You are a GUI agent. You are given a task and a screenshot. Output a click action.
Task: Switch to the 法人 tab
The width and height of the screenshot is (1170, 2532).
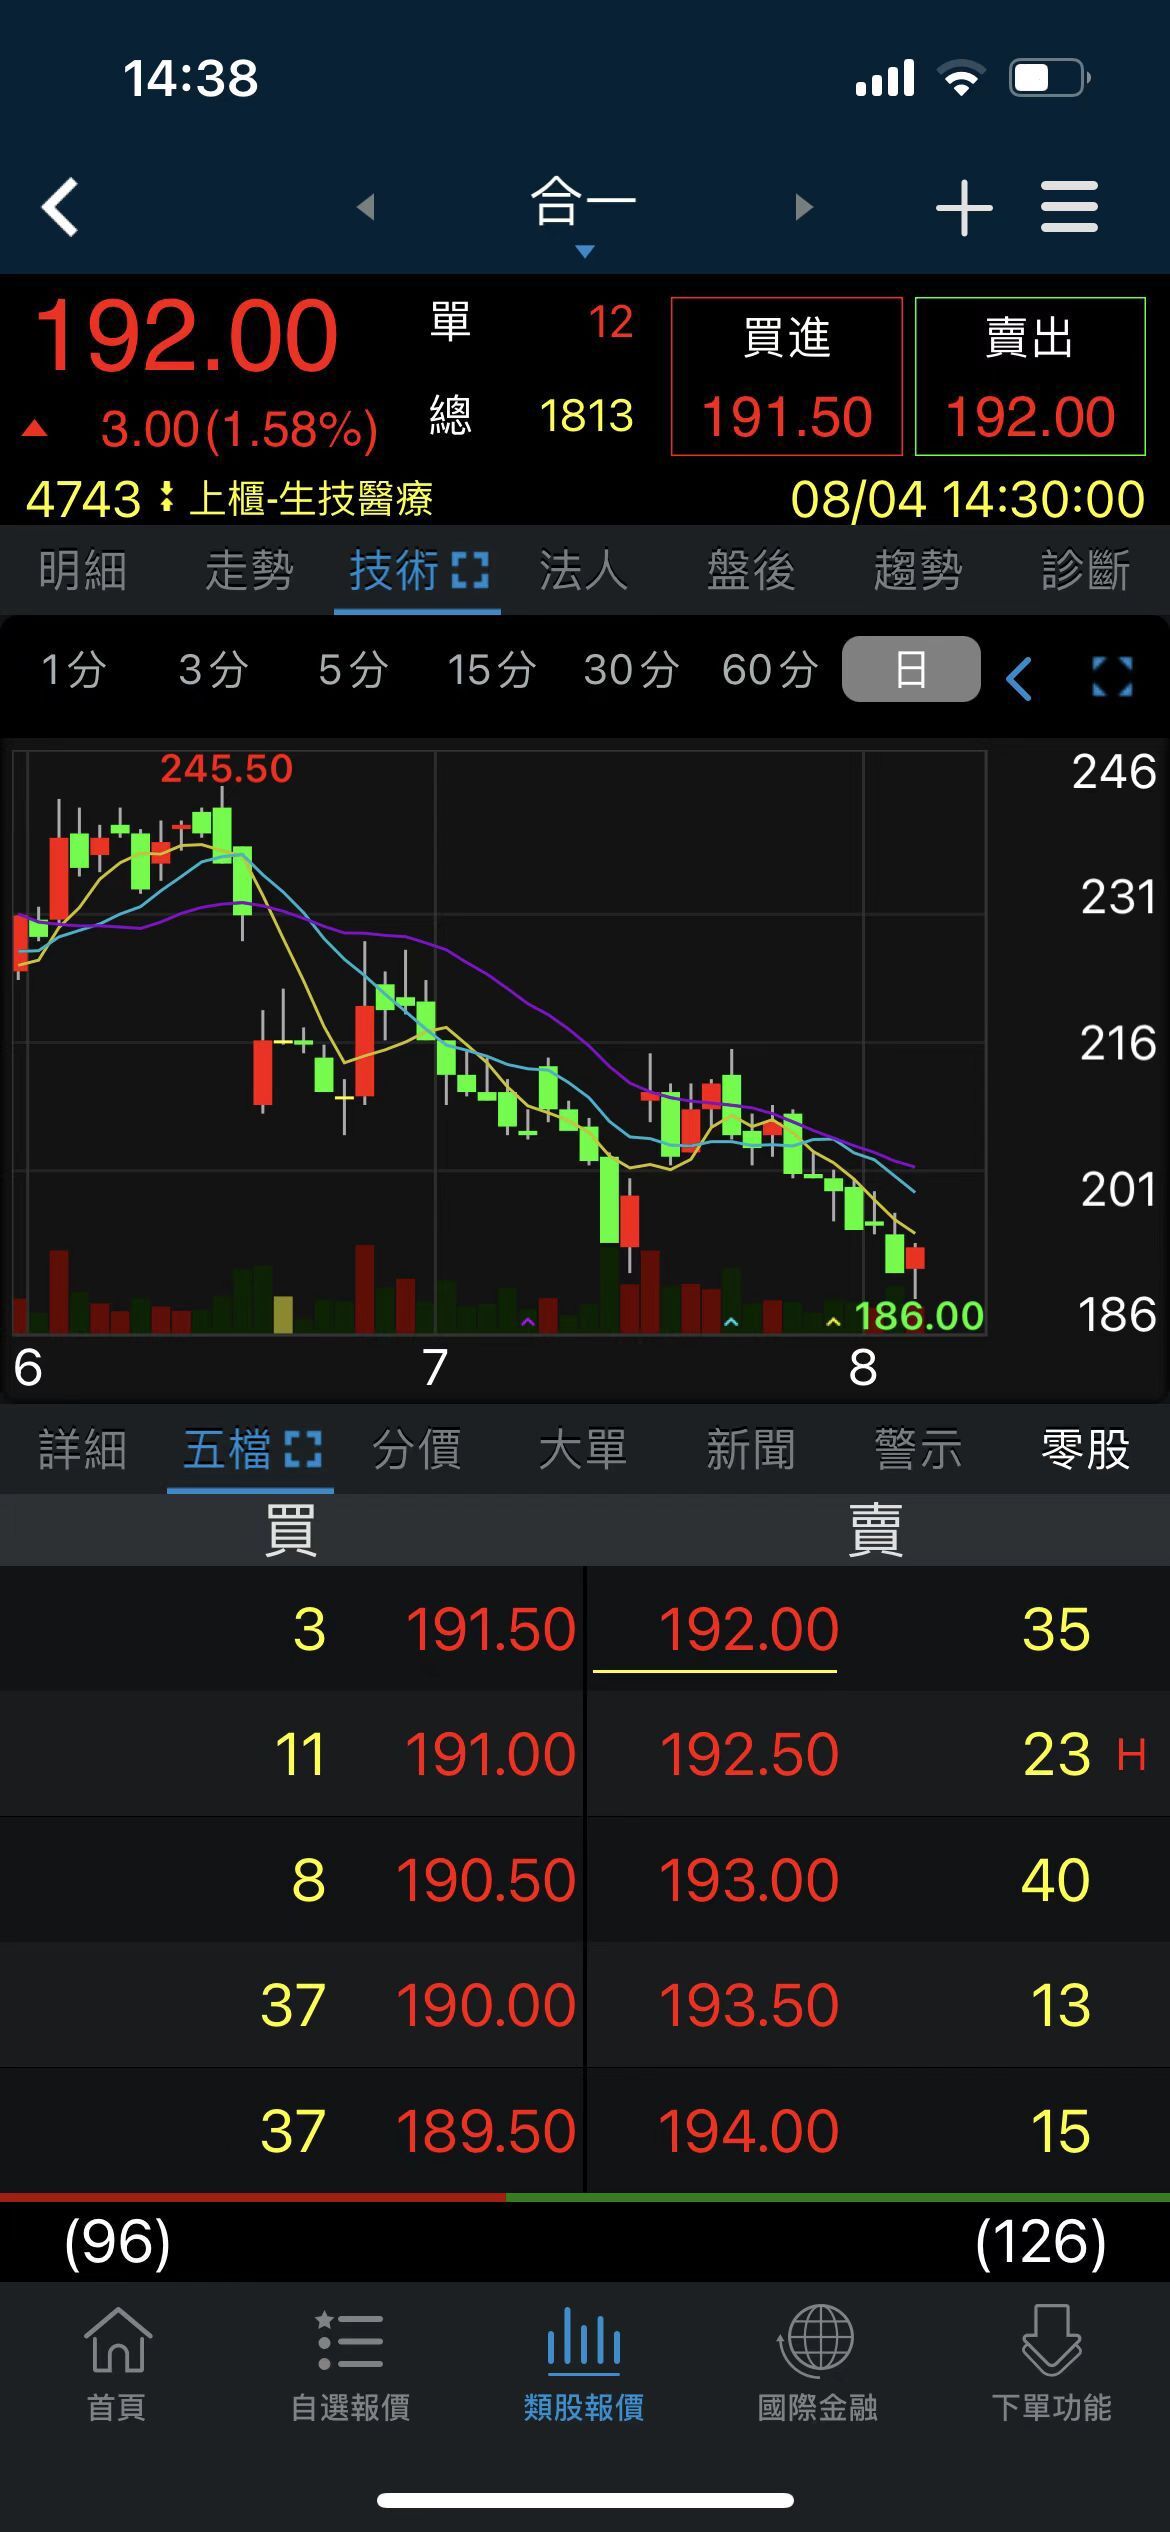point(583,571)
